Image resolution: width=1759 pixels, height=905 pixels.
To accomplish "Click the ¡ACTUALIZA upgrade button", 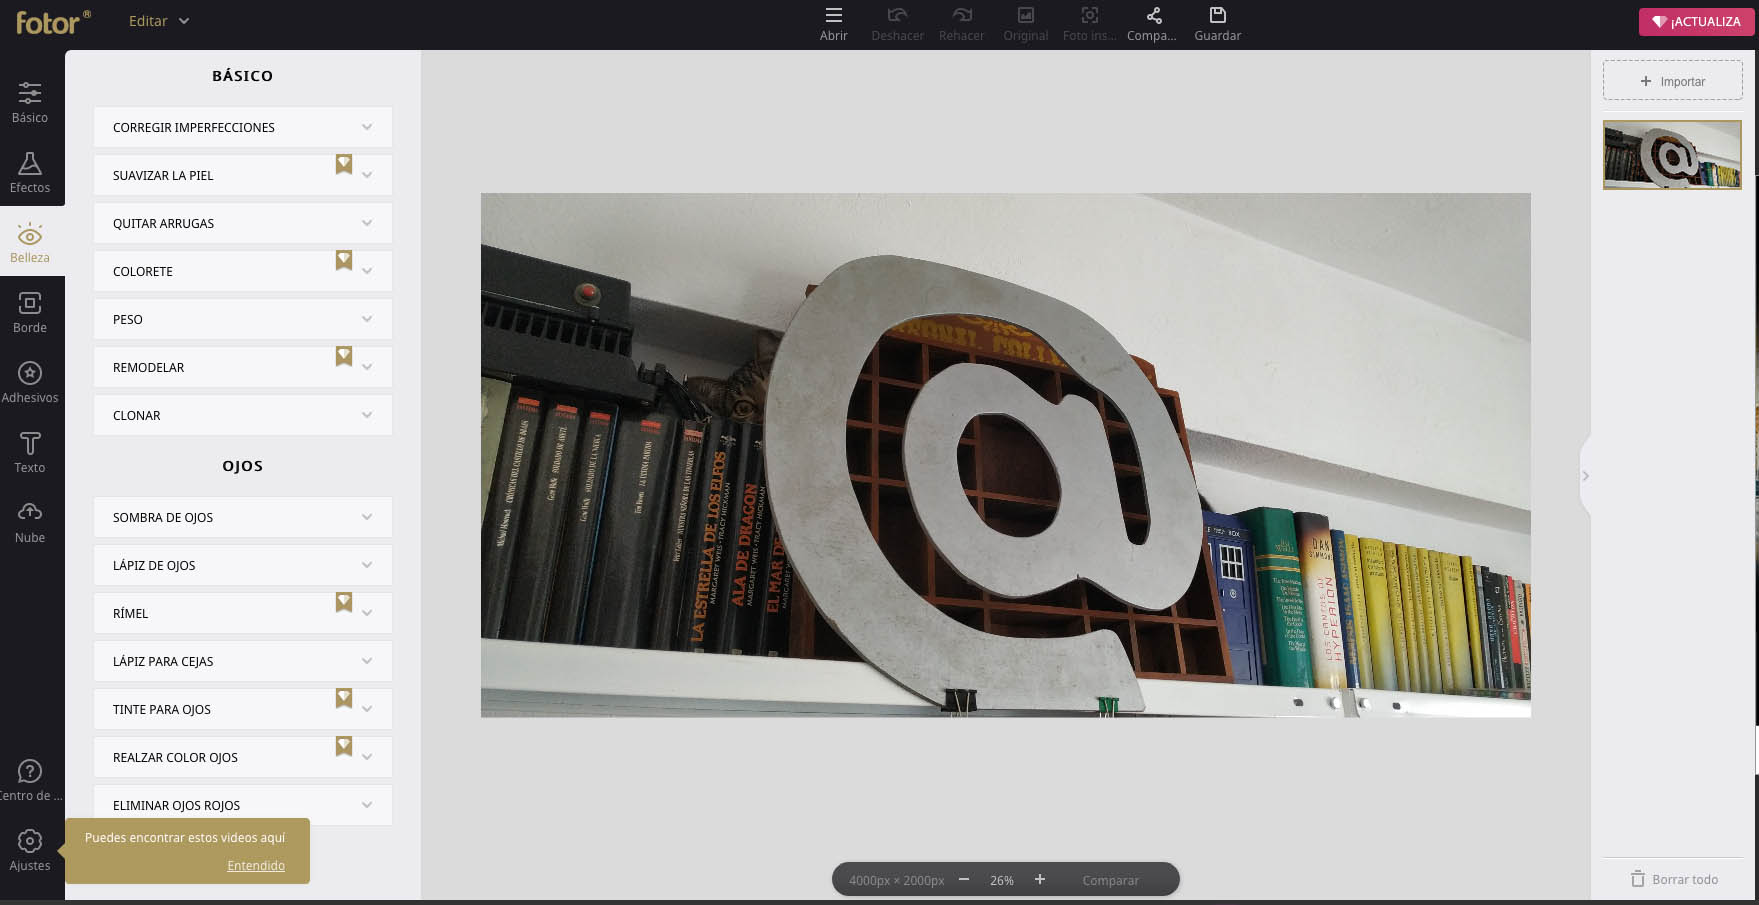I will point(1695,21).
